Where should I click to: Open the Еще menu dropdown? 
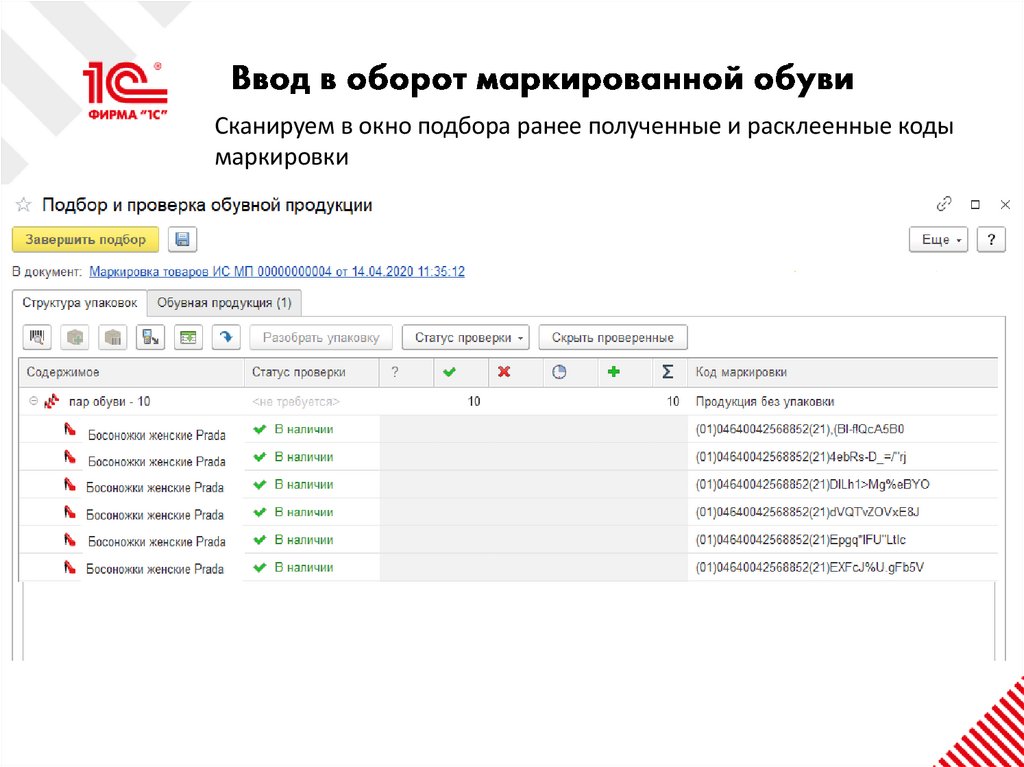click(938, 240)
